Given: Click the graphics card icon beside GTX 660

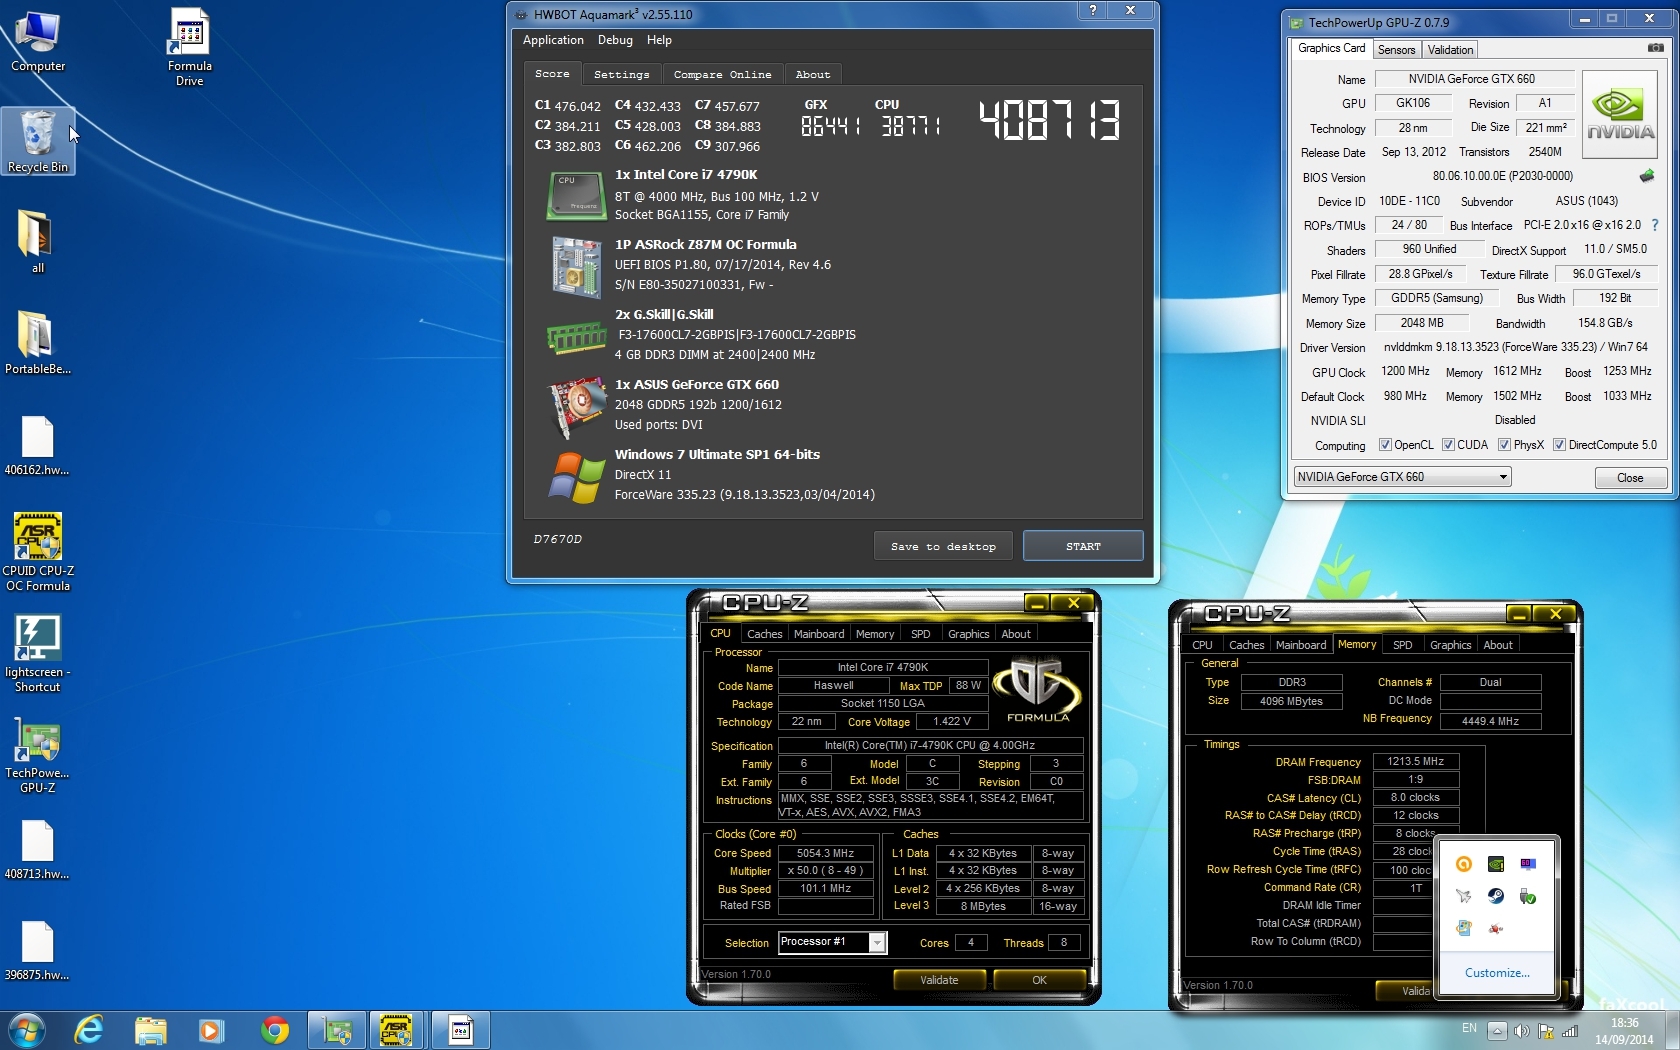Looking at the screenshot, I should point(576,408).
